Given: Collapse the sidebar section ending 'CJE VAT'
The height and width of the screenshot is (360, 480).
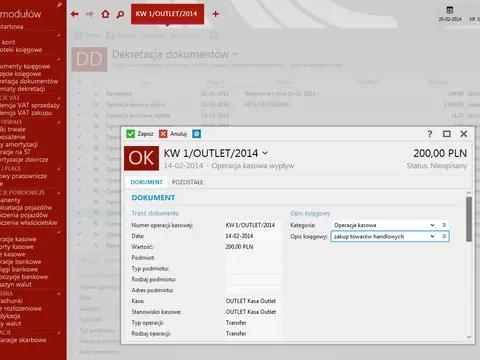Looking at the screenshot, I should coord(59,98).
